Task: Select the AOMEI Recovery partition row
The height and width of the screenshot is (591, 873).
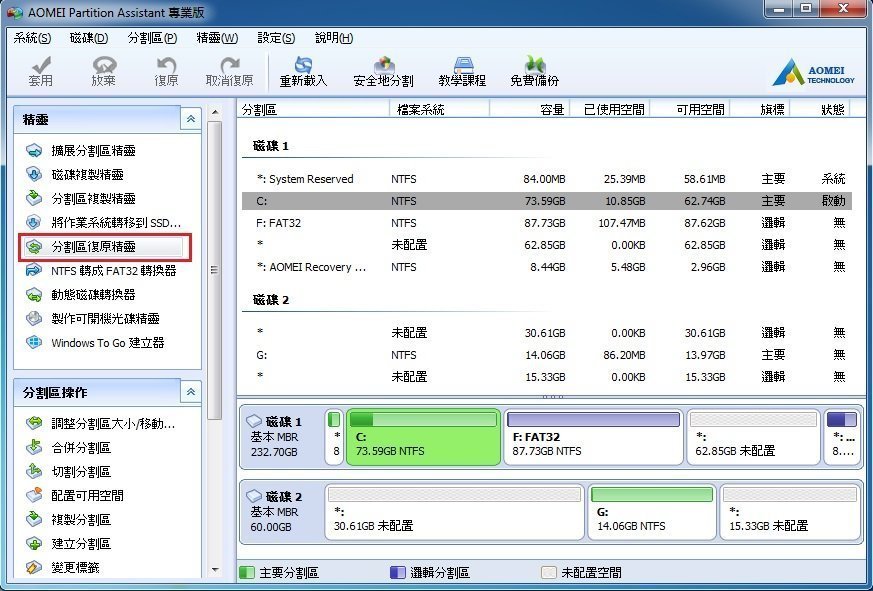Action: [x=547, y=267]
